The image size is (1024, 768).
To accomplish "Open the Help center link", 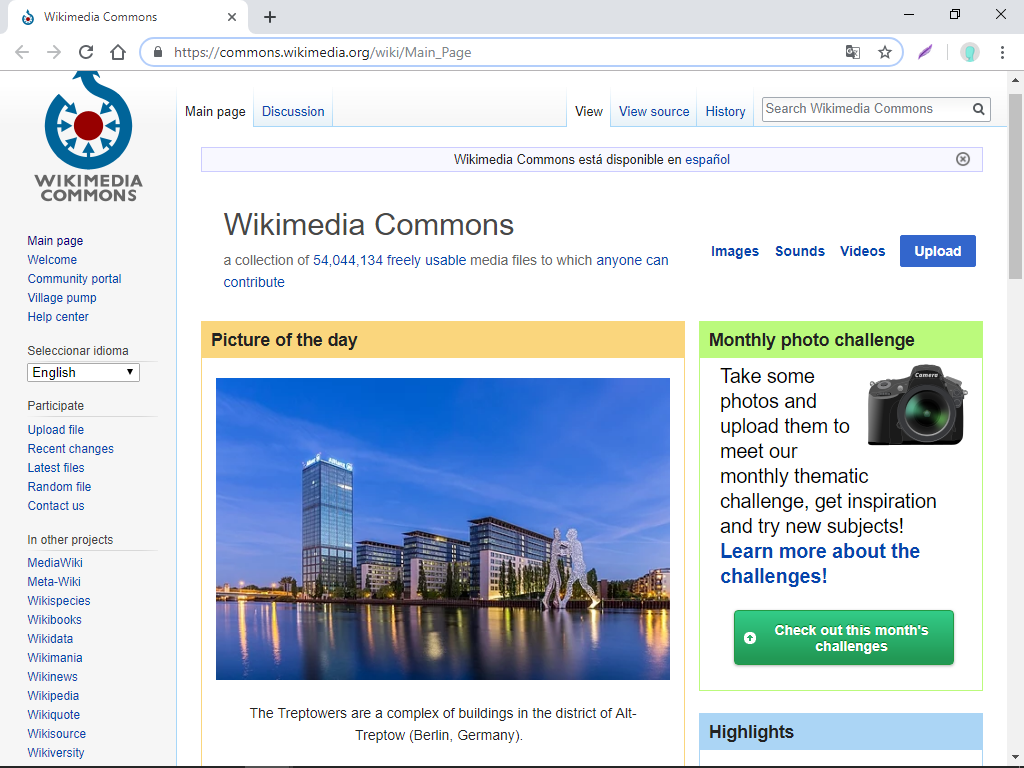I will pyautogui.click(x=58, y=316).
